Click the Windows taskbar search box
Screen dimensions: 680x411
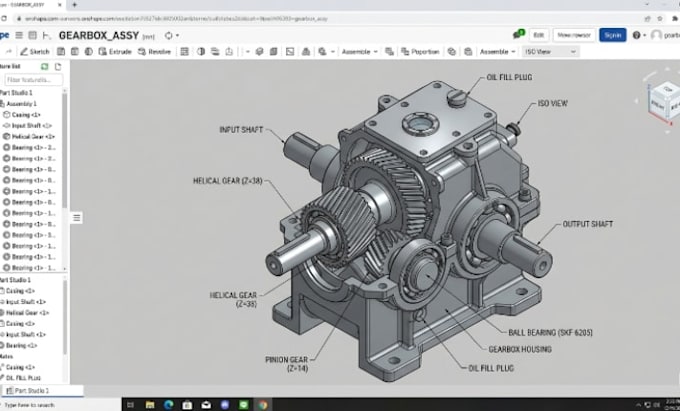[x=61, y=405]
